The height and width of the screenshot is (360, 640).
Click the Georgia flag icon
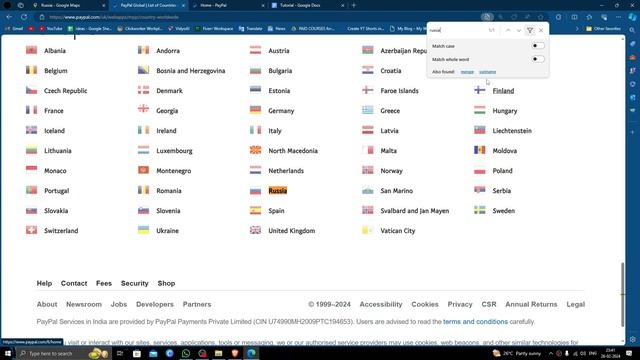pyautogui.click(x=144, y=110)
